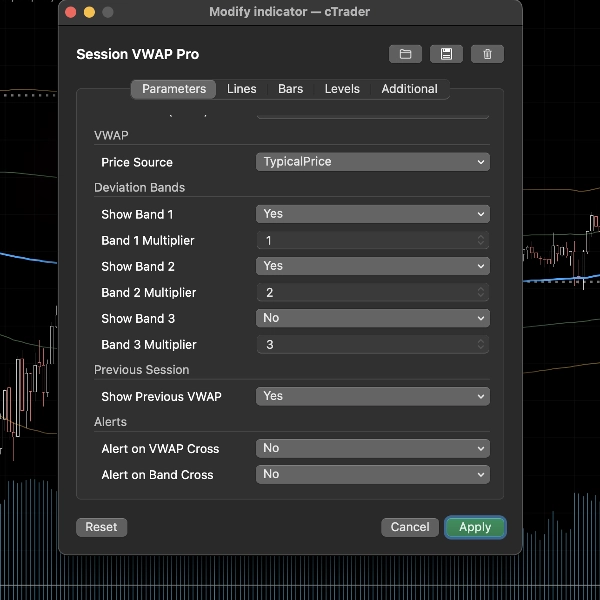Screen dimensions: 600x600
Task: Open the Show Band 1 dropdown
Action: click(x=373, y=214)
